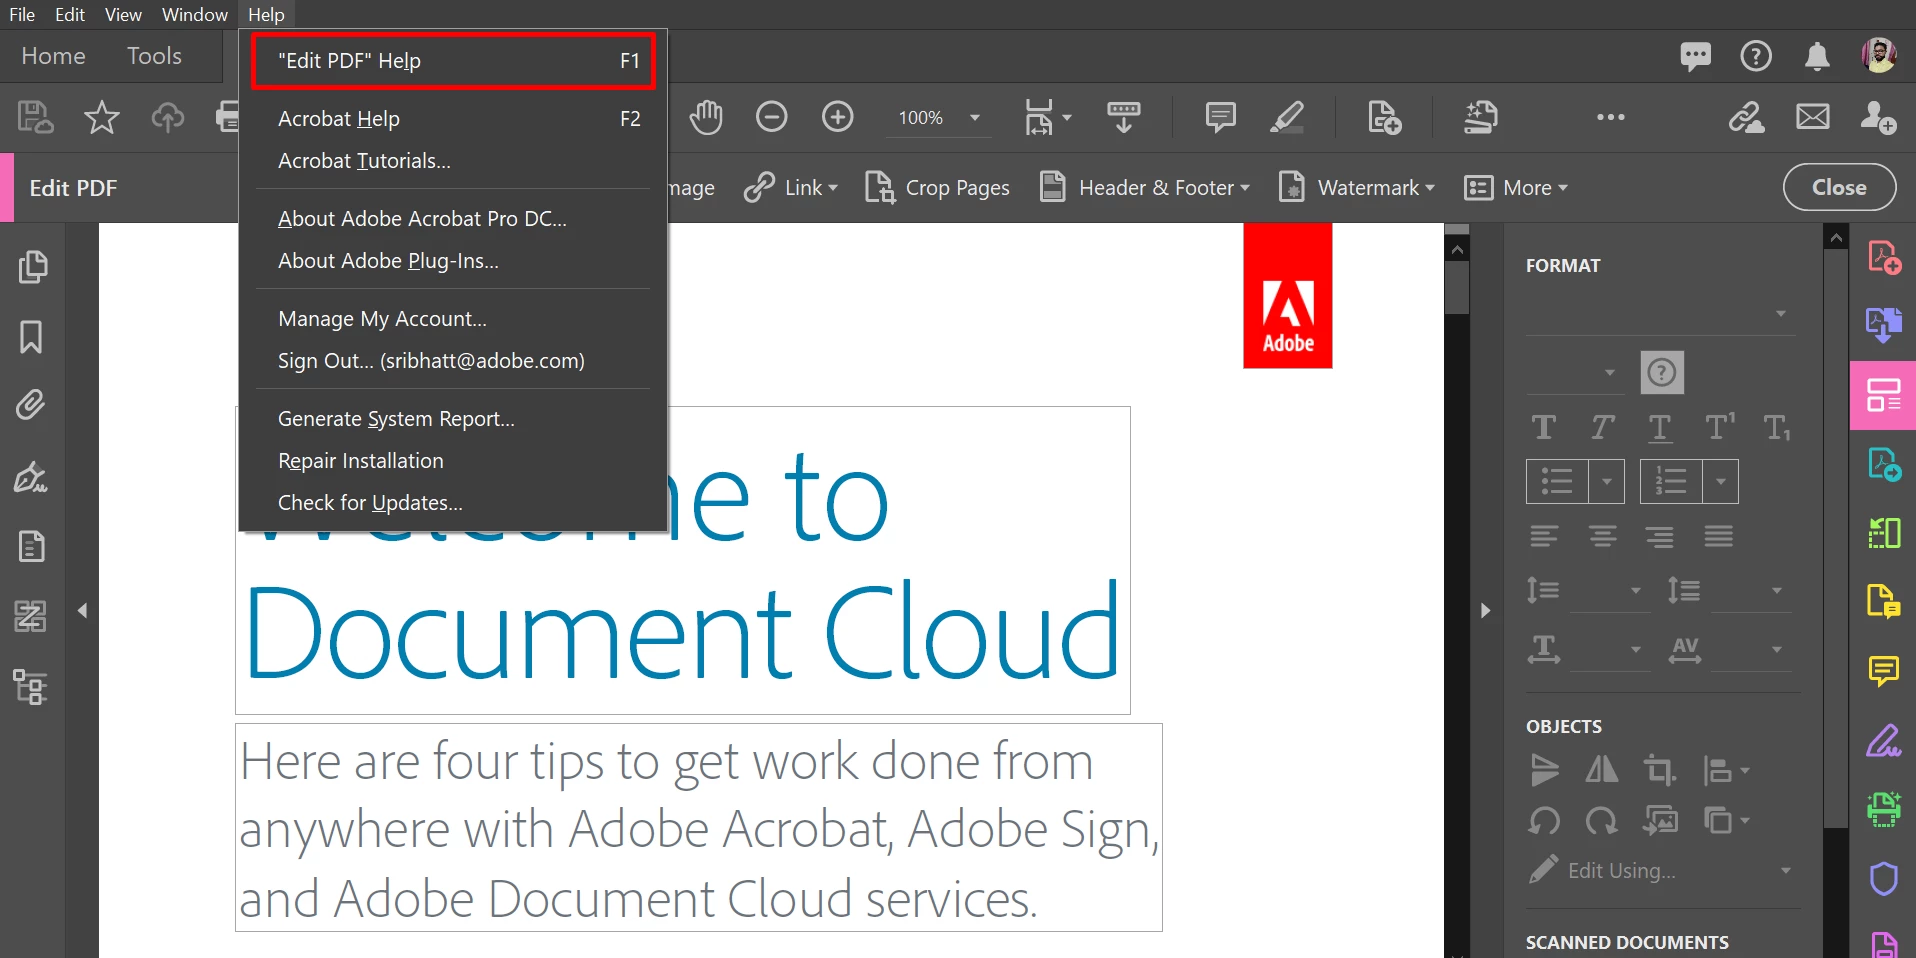Select the highlighter pen tool

pyautogui.click(x=1287, y=117)
